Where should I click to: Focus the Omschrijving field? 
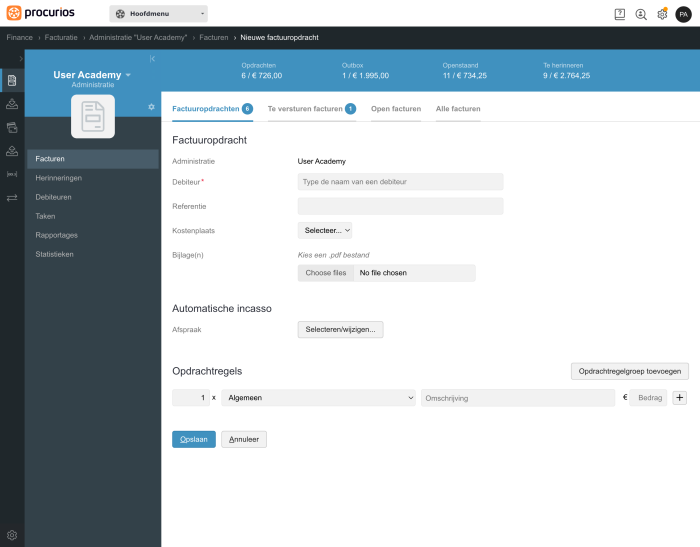click(x=518, y=398)
